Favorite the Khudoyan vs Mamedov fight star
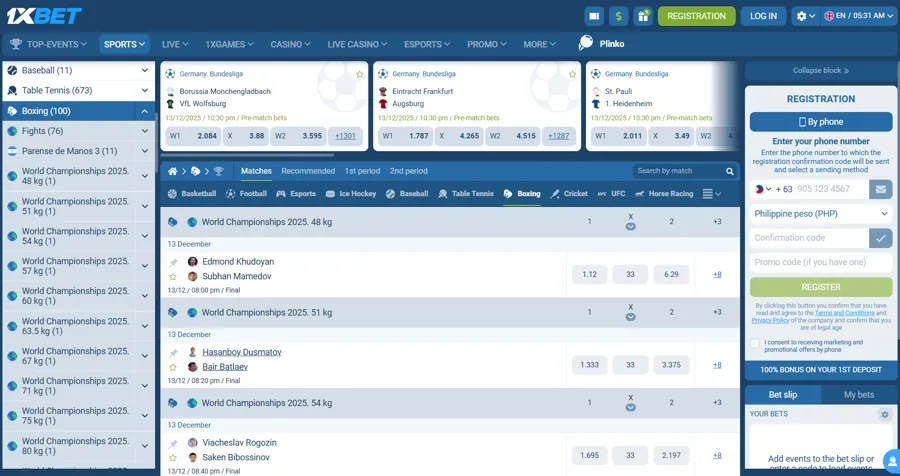This screenshot has width=900, height=476. click(x=173, y=277)
